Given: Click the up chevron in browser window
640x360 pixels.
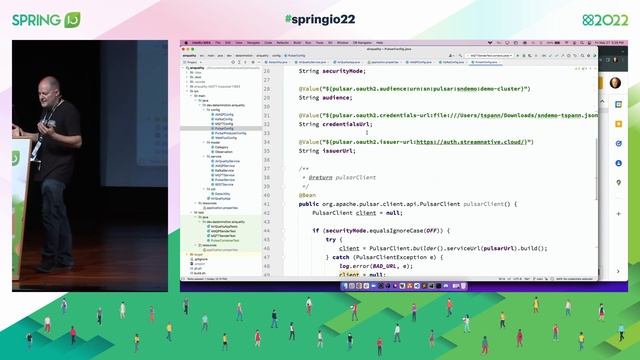Looking at the screenshot, I should [603, 101].
